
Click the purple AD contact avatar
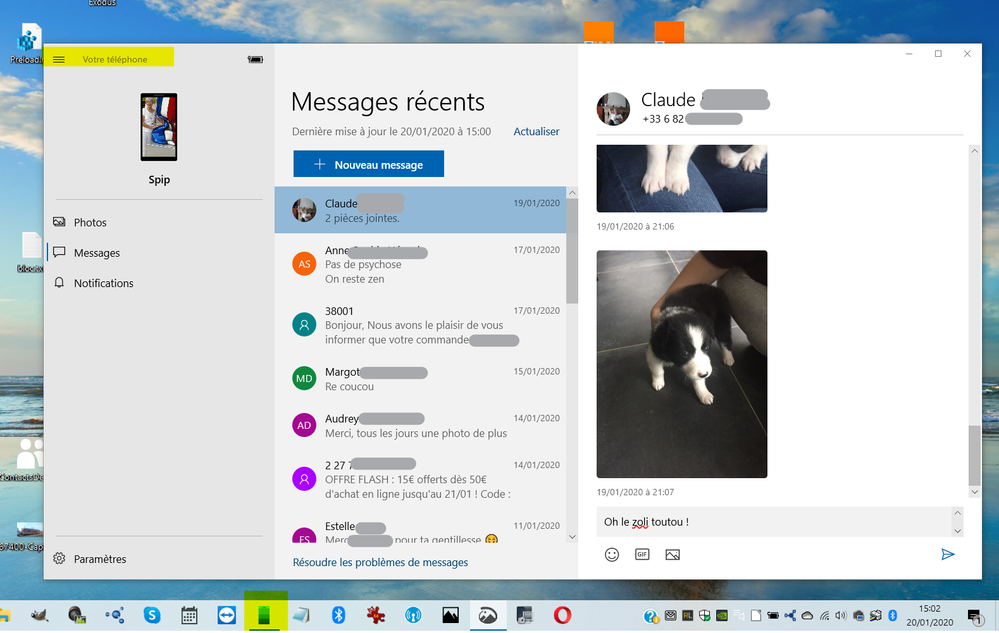[x=304, y=425]
